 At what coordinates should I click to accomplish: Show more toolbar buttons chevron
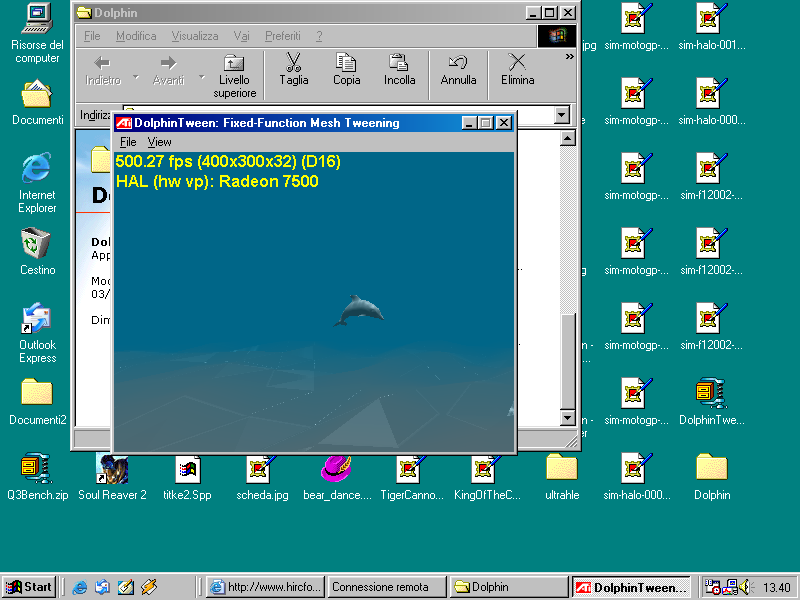click(x=569, y=57)
